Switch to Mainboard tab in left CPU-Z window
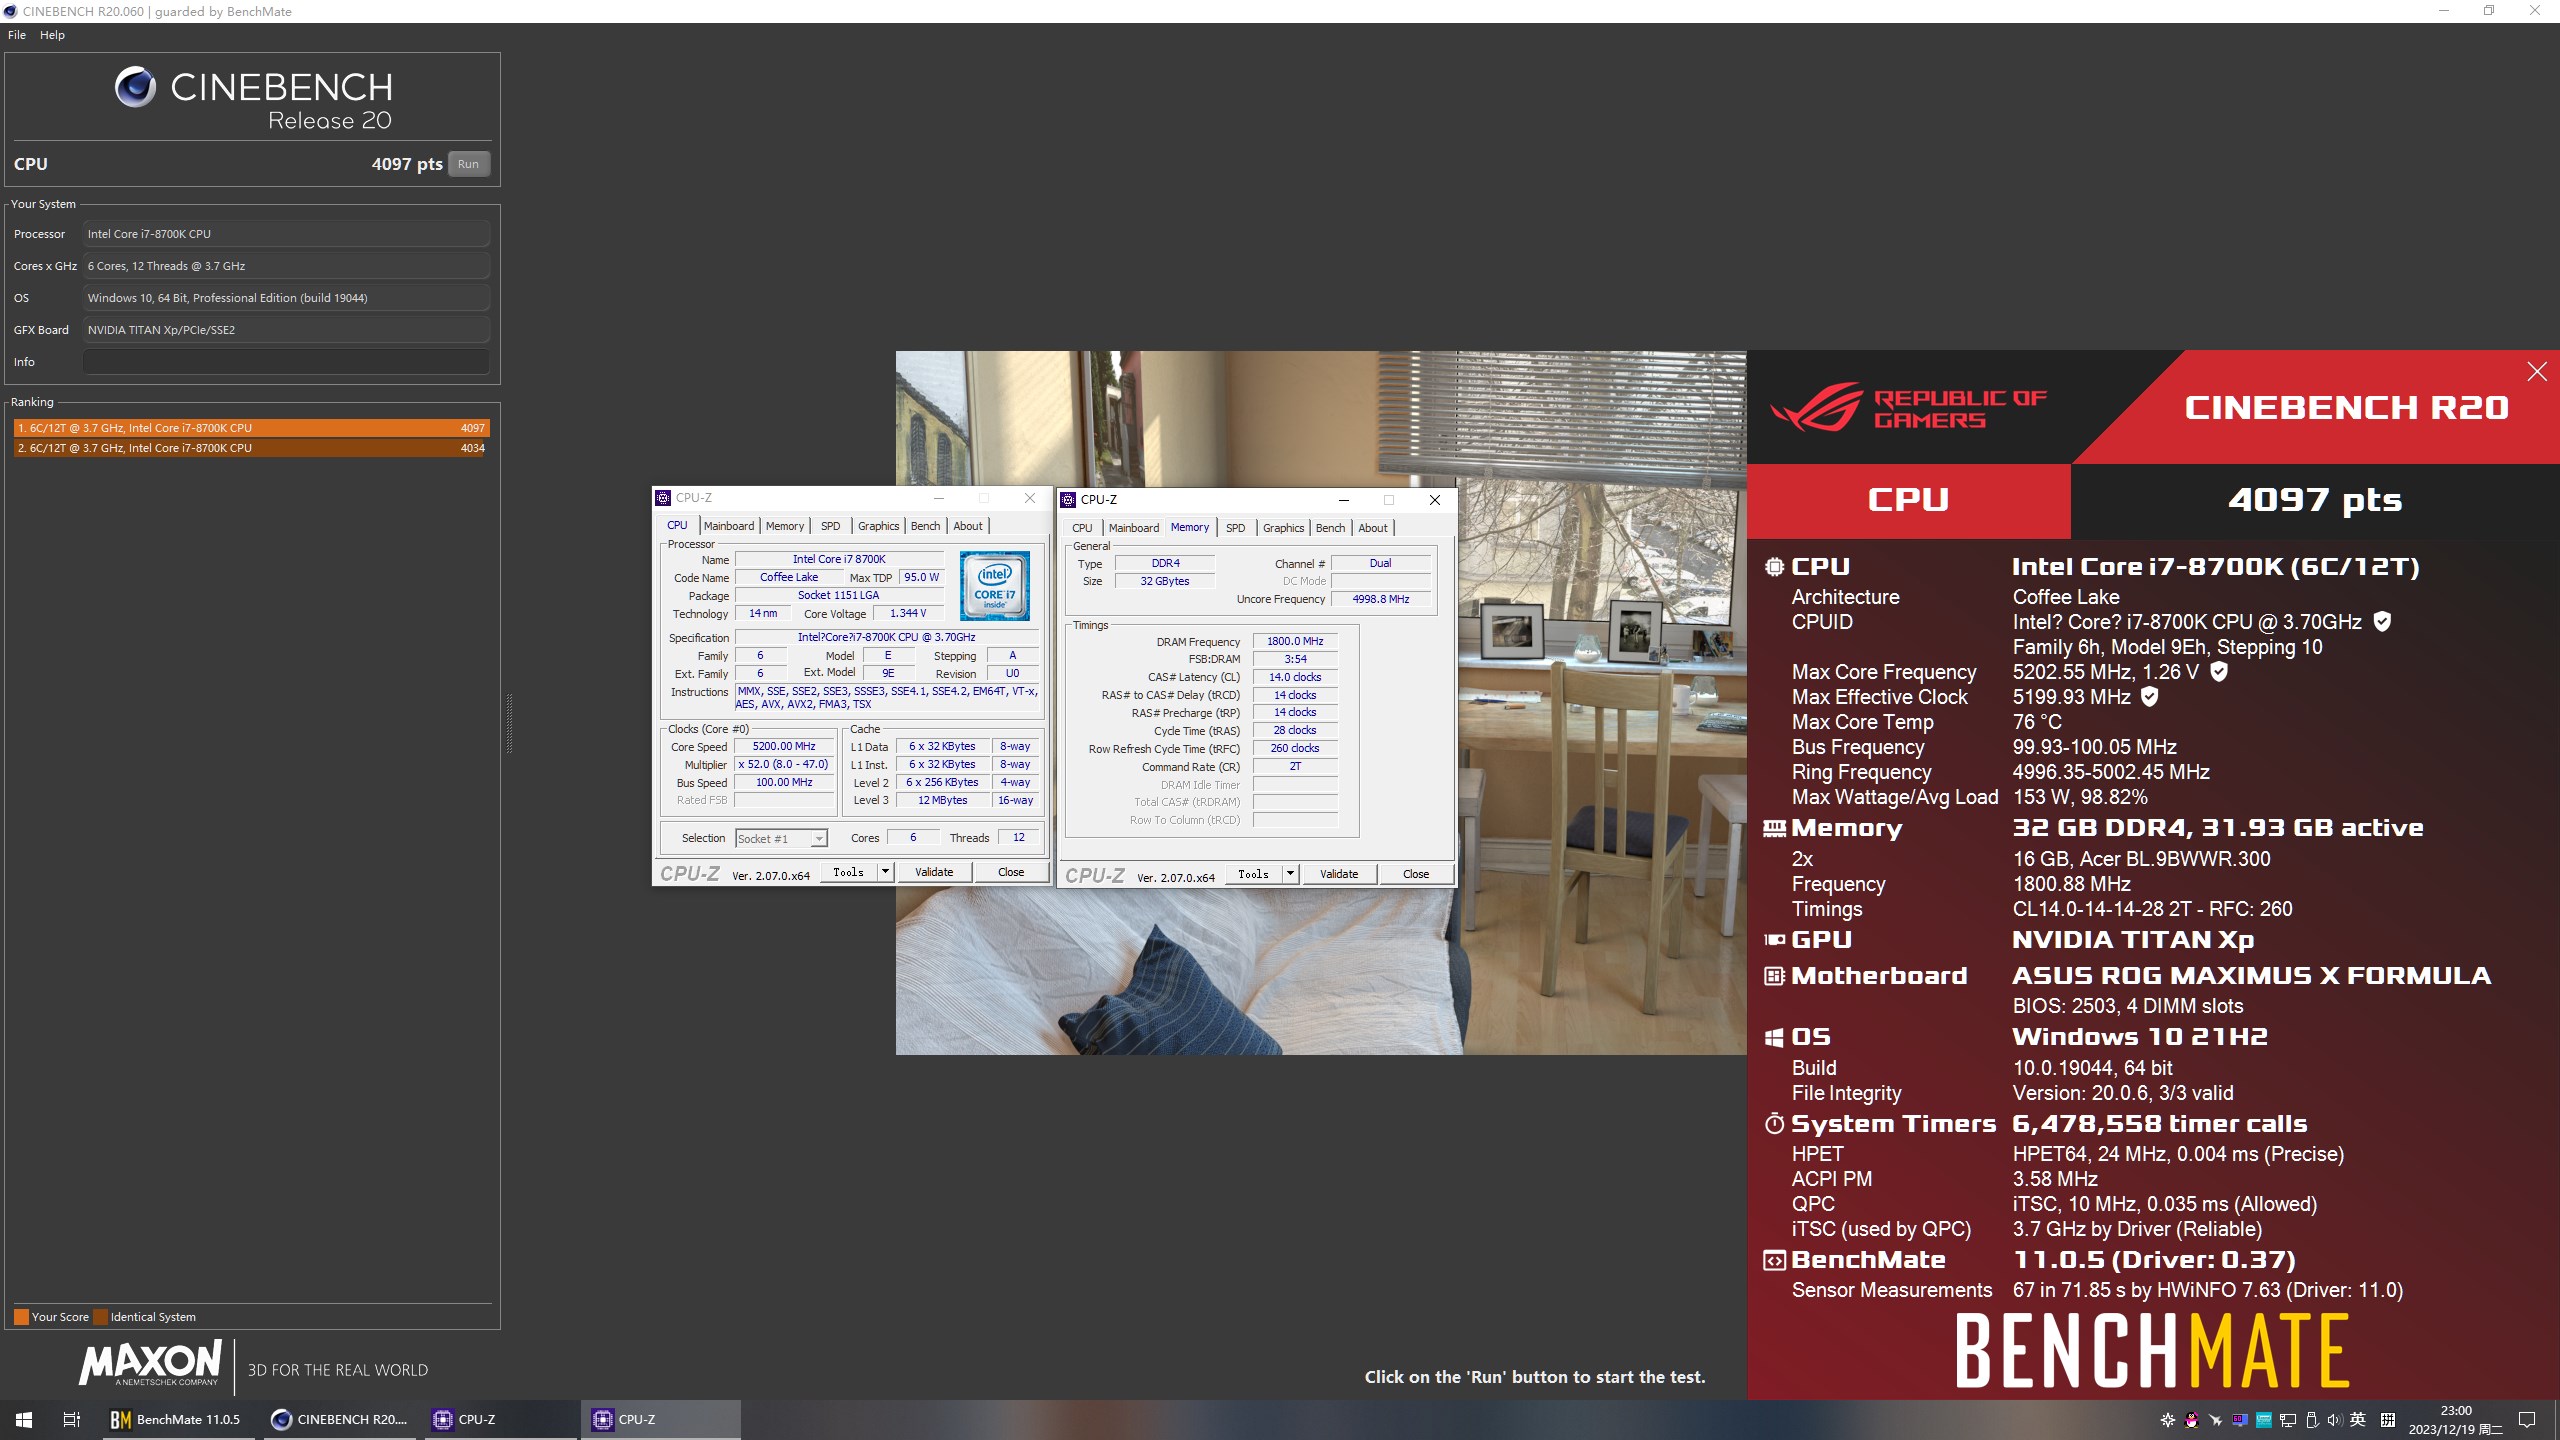 (729, 526)
